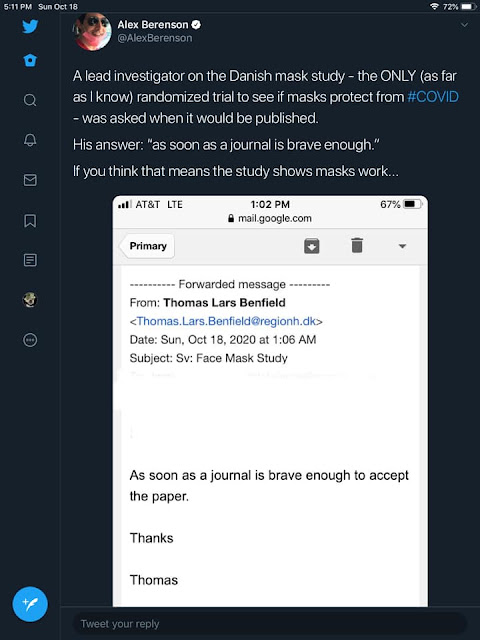Screen dimensions: 480x640
Task: Open the More options circle icon
Action: pyautogui.click(x=30, y=340)
